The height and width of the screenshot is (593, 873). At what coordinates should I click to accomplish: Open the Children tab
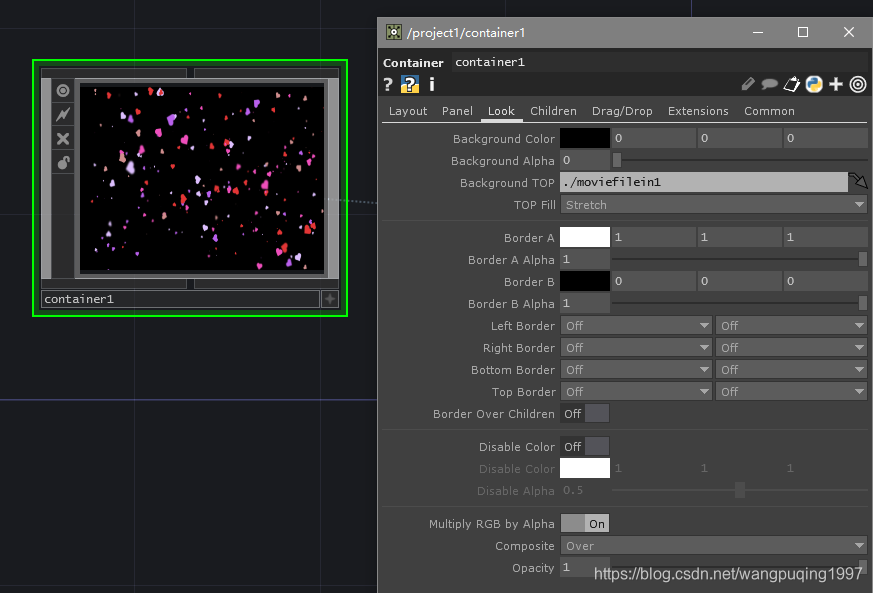coord(553,111)
